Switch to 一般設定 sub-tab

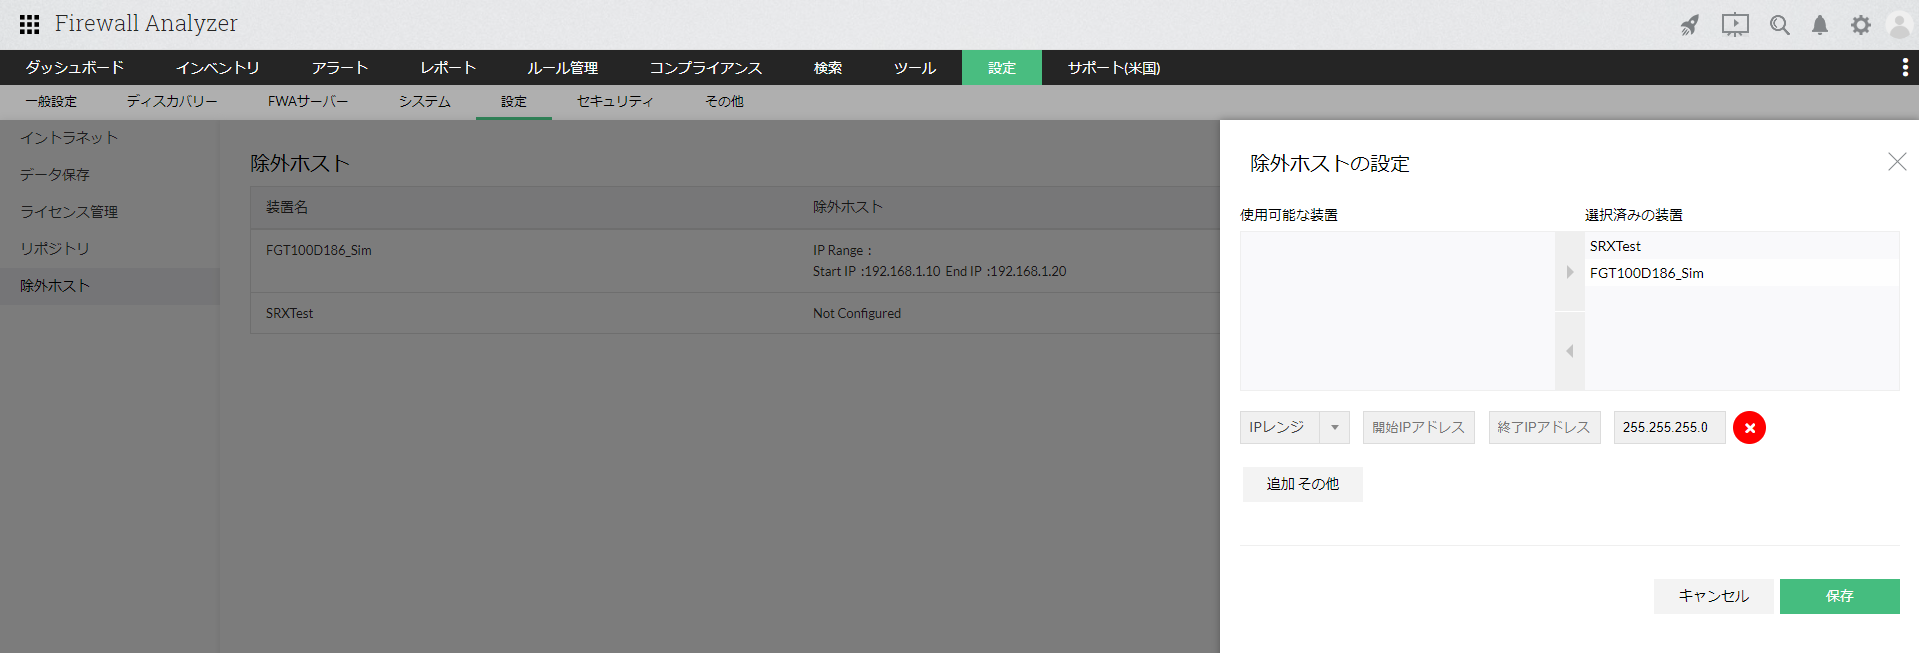pyautogui.click(x=50, y=101)
